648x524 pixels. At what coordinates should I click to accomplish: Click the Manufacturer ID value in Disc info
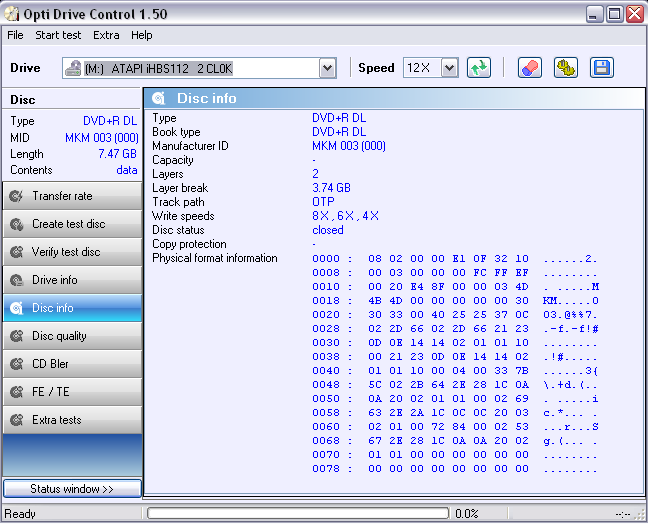pos(349,146)
